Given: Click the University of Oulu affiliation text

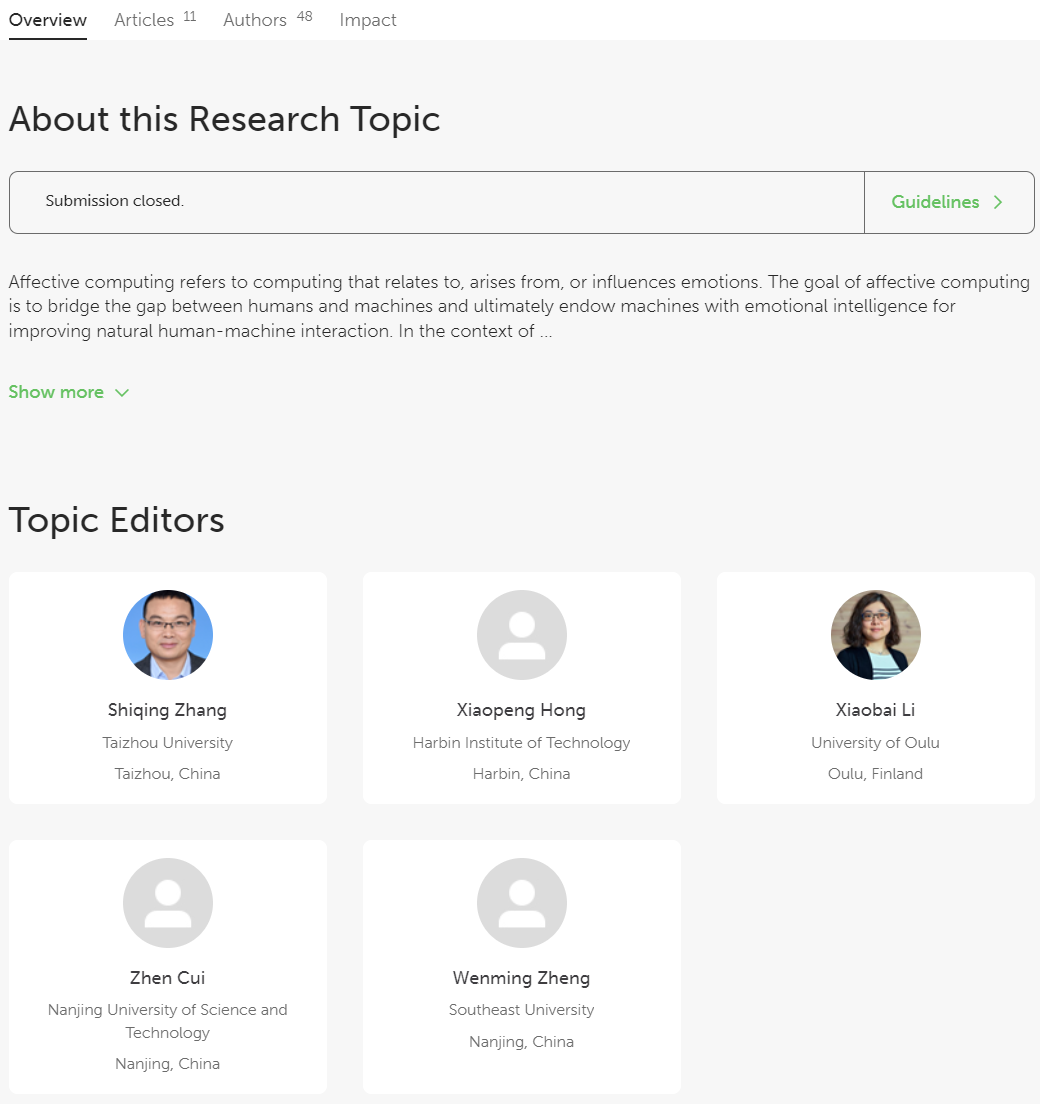Looking at the screenshot, I should (x=875, y=743).
